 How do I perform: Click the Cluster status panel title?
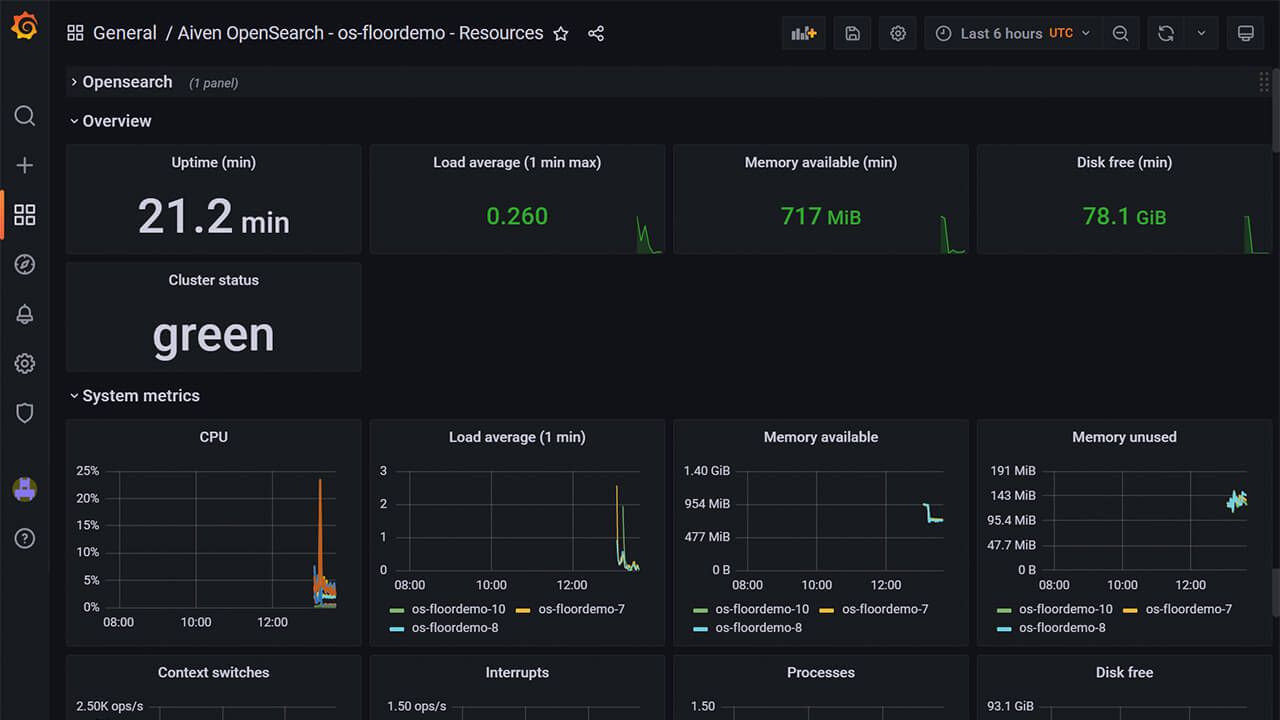click(x=213, y=280)
